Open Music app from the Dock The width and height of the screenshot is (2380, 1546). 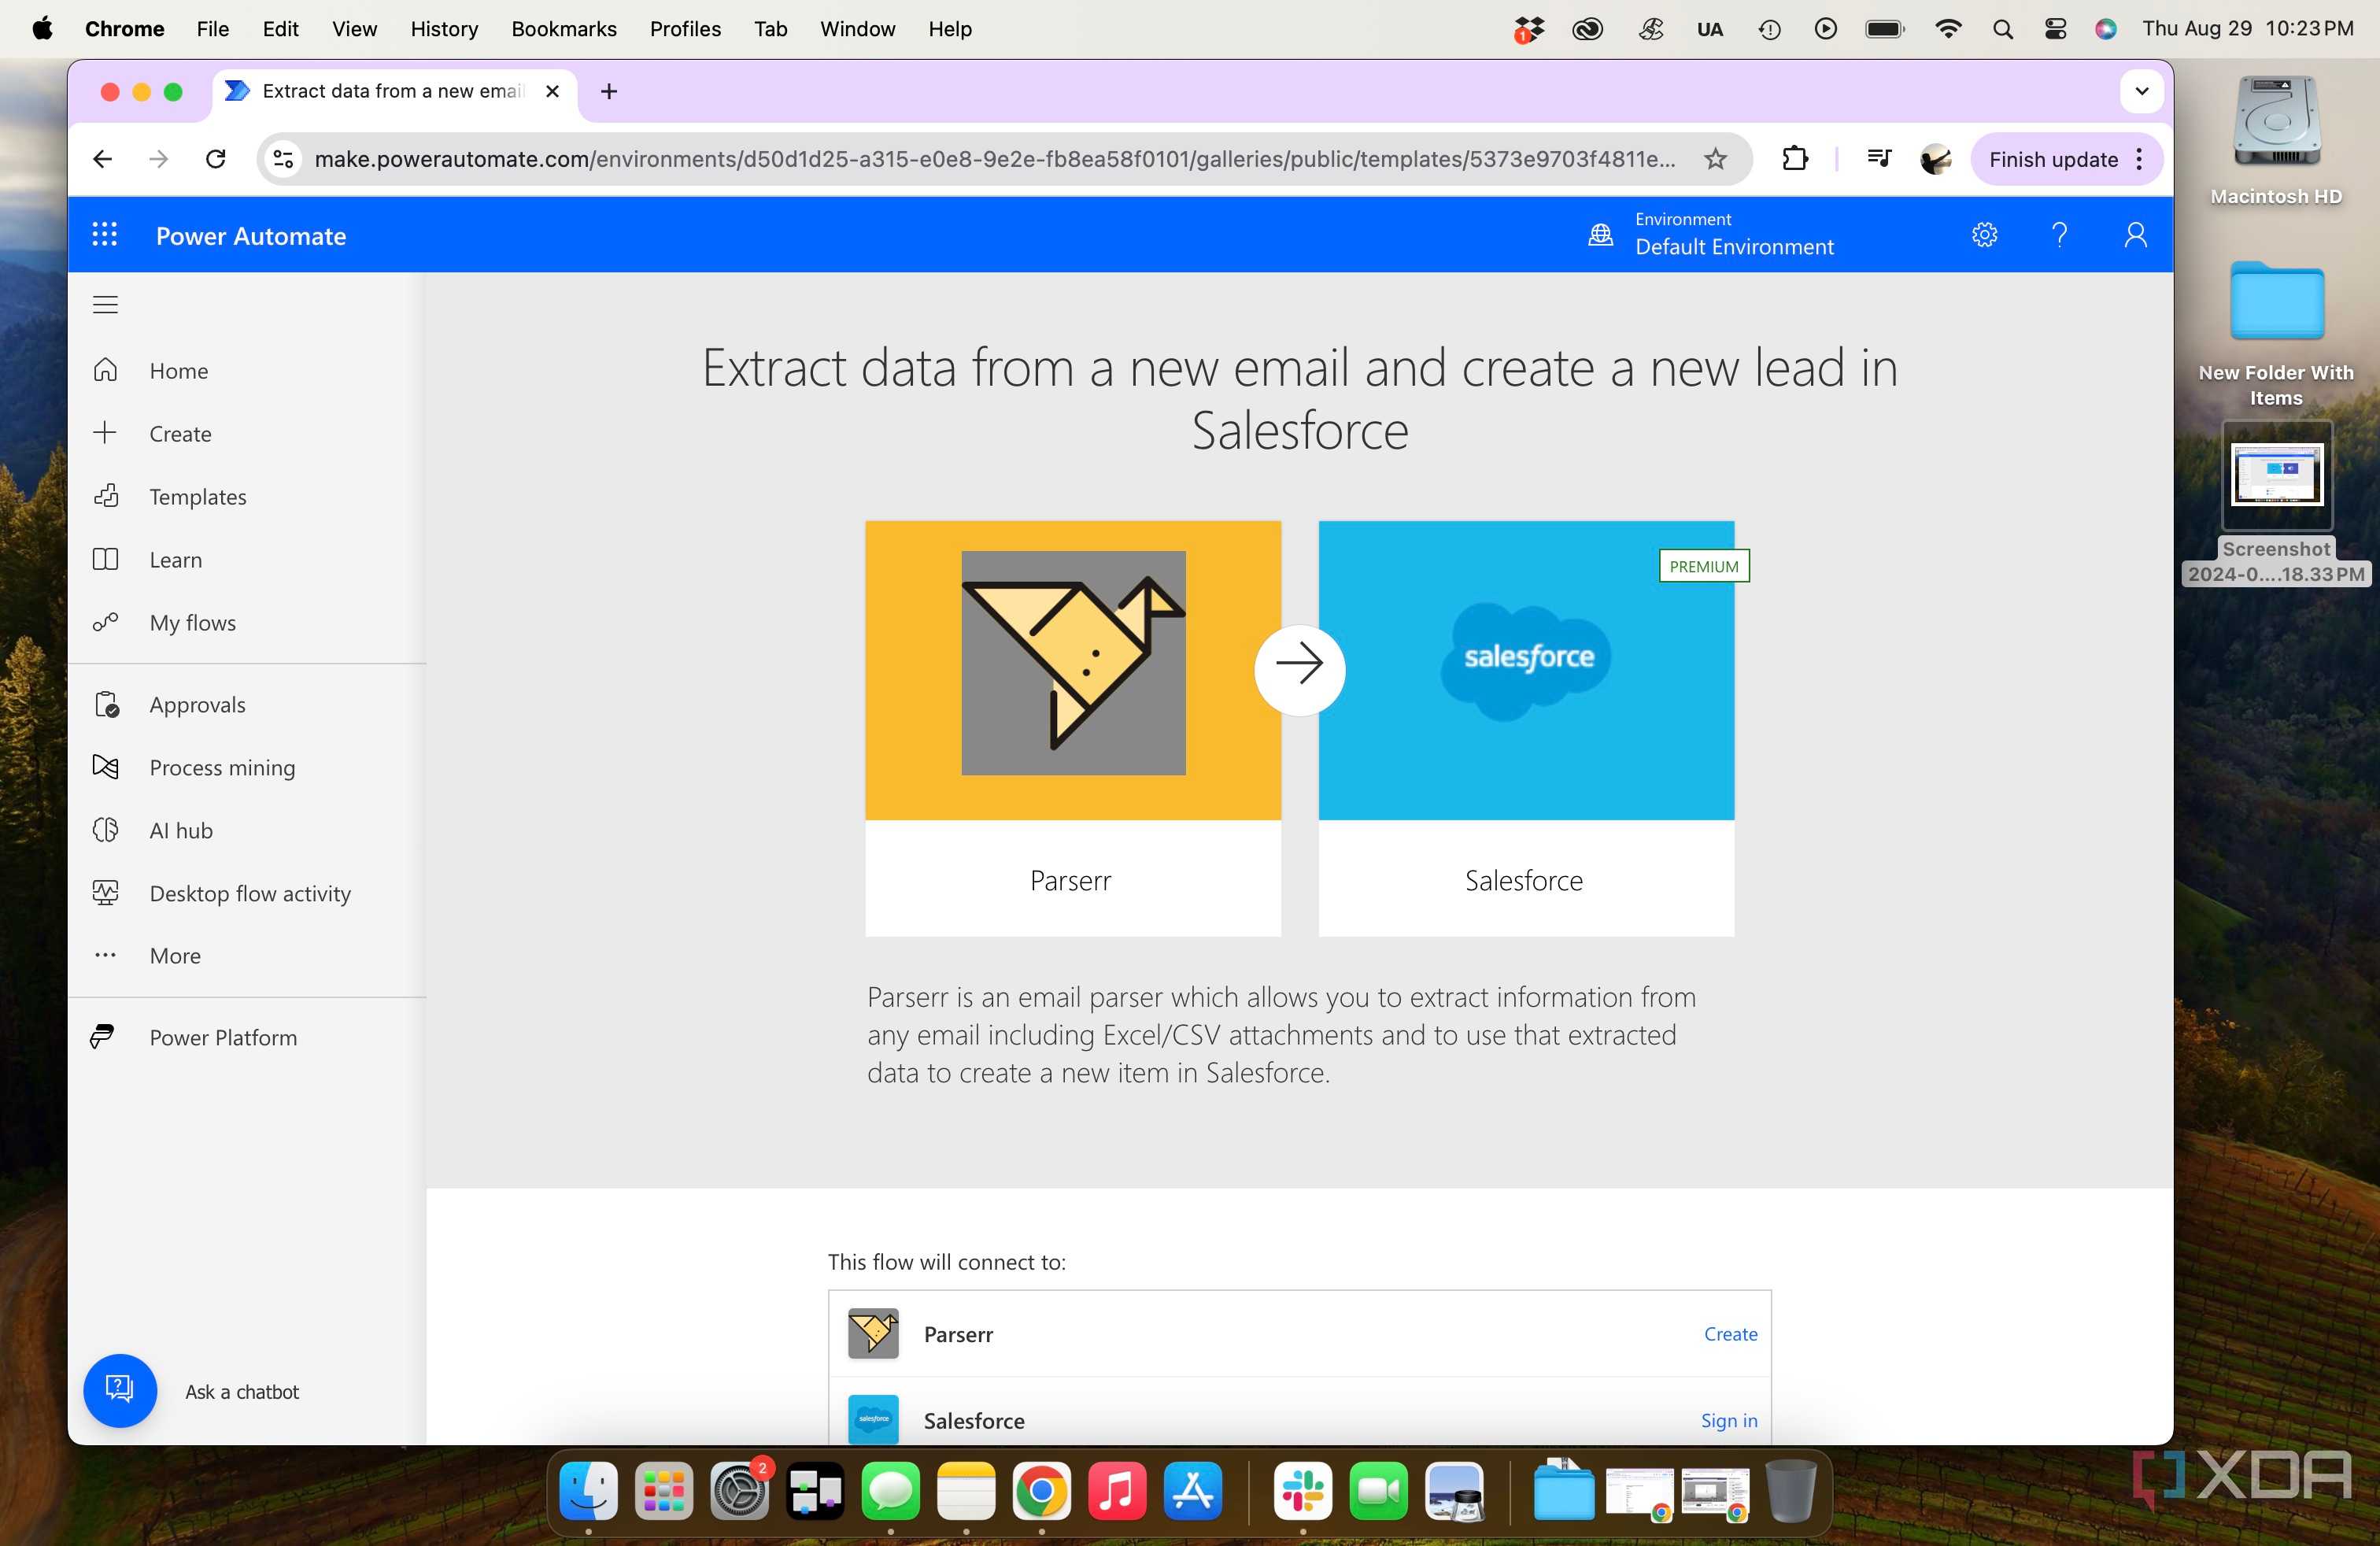click(1117, 1491)
